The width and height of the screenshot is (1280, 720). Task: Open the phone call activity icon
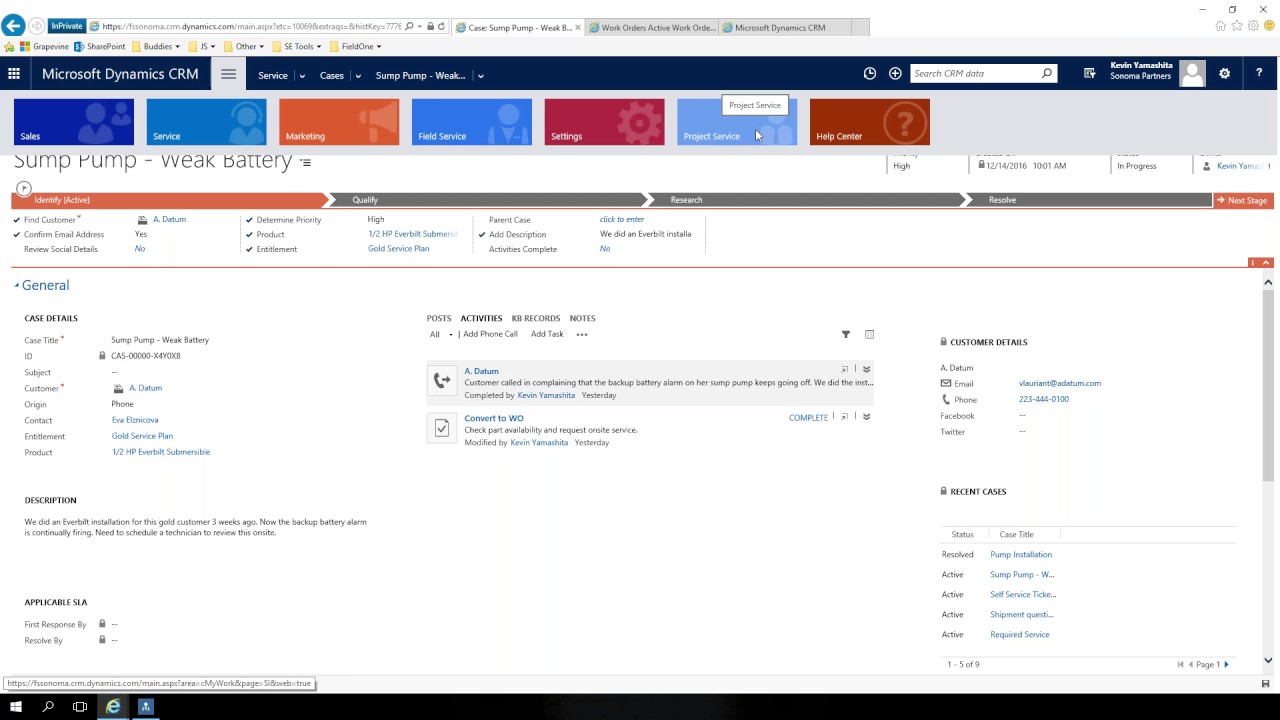point(442,380)
